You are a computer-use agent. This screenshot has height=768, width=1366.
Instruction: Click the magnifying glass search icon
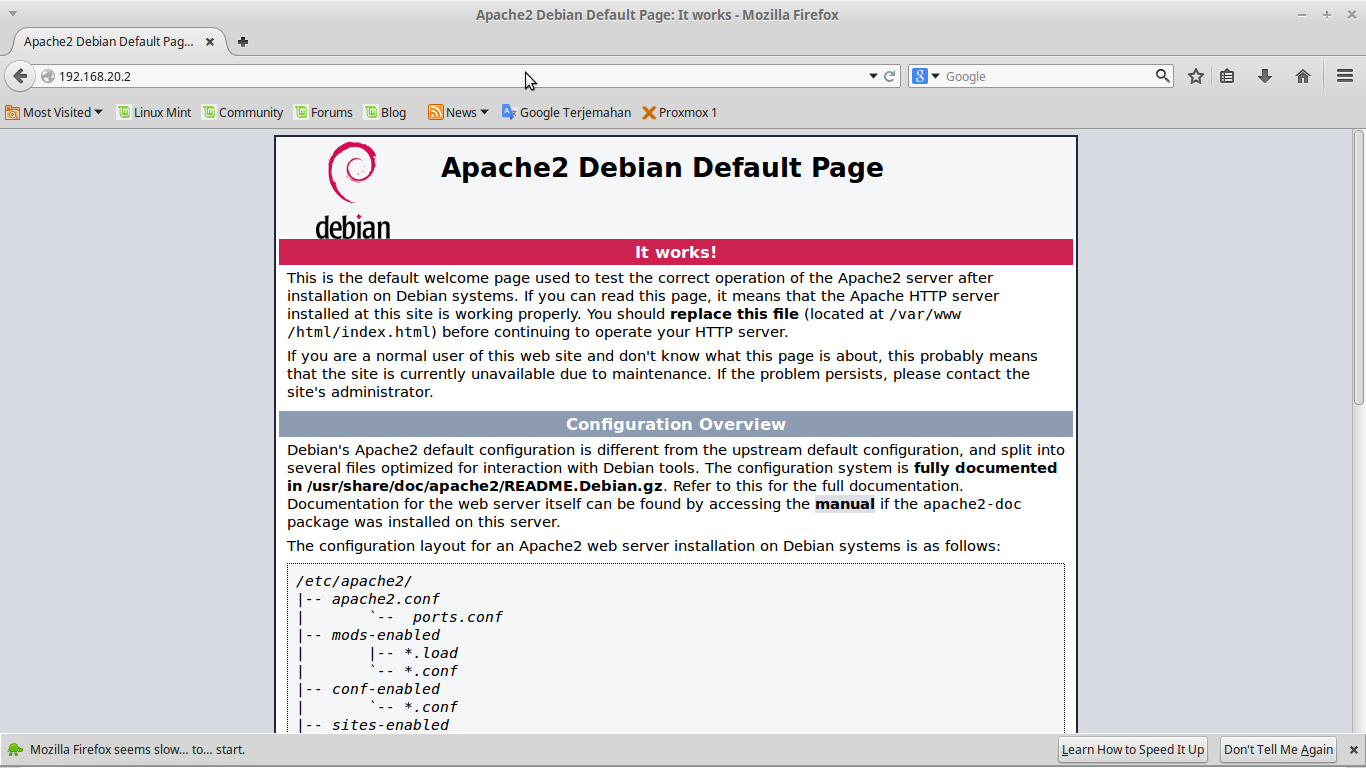tap(1162, 76)
